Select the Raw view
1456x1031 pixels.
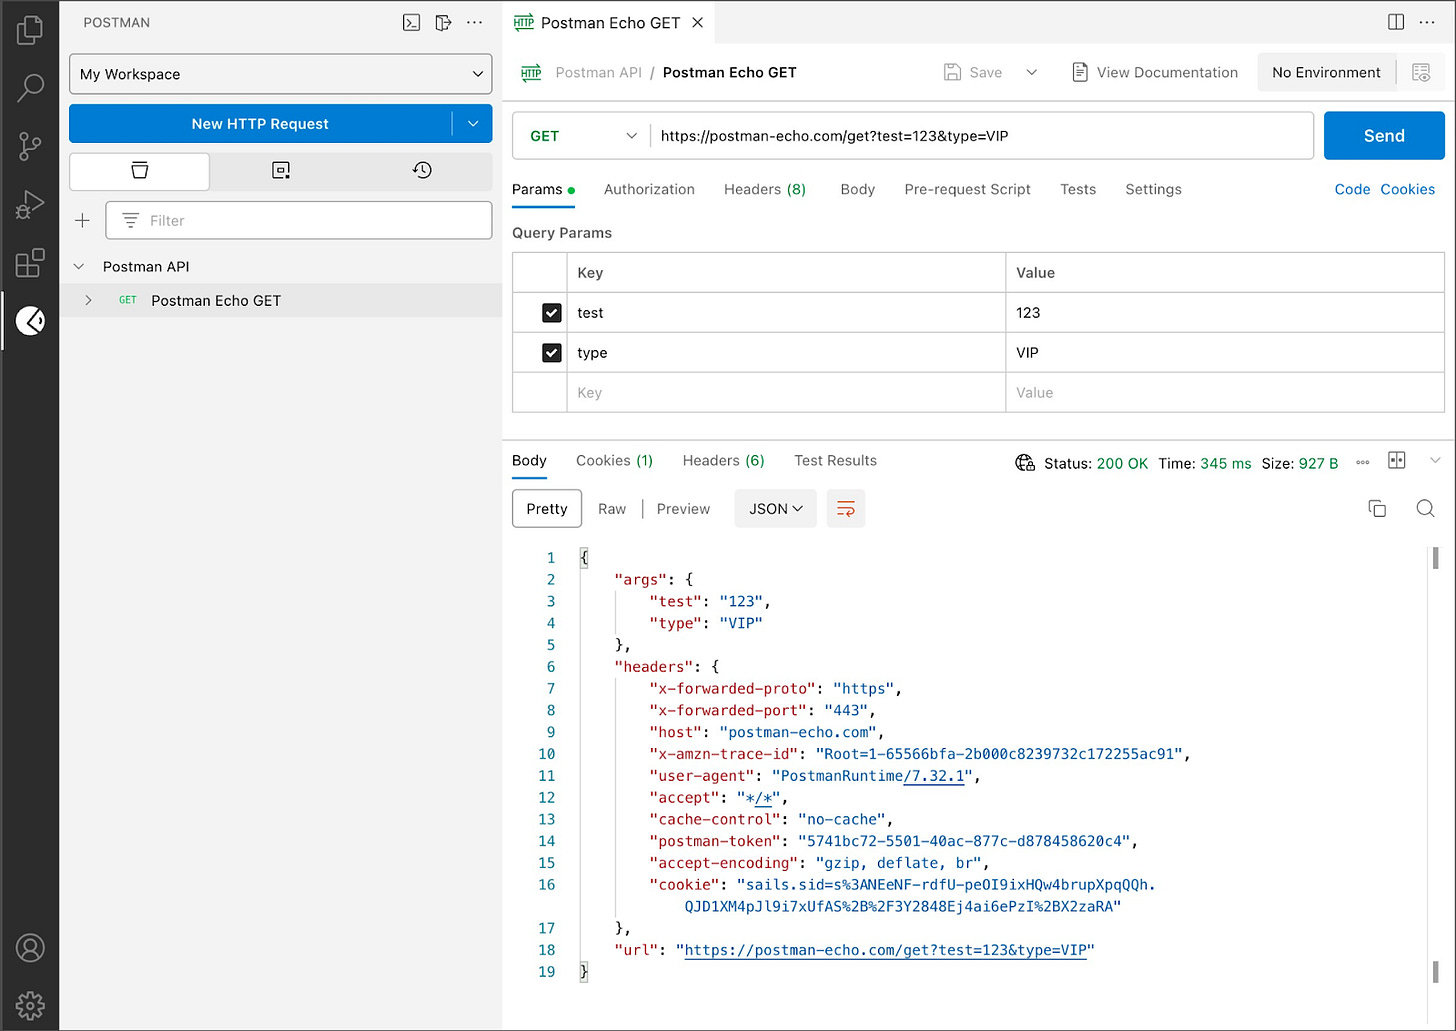(612, 509)
